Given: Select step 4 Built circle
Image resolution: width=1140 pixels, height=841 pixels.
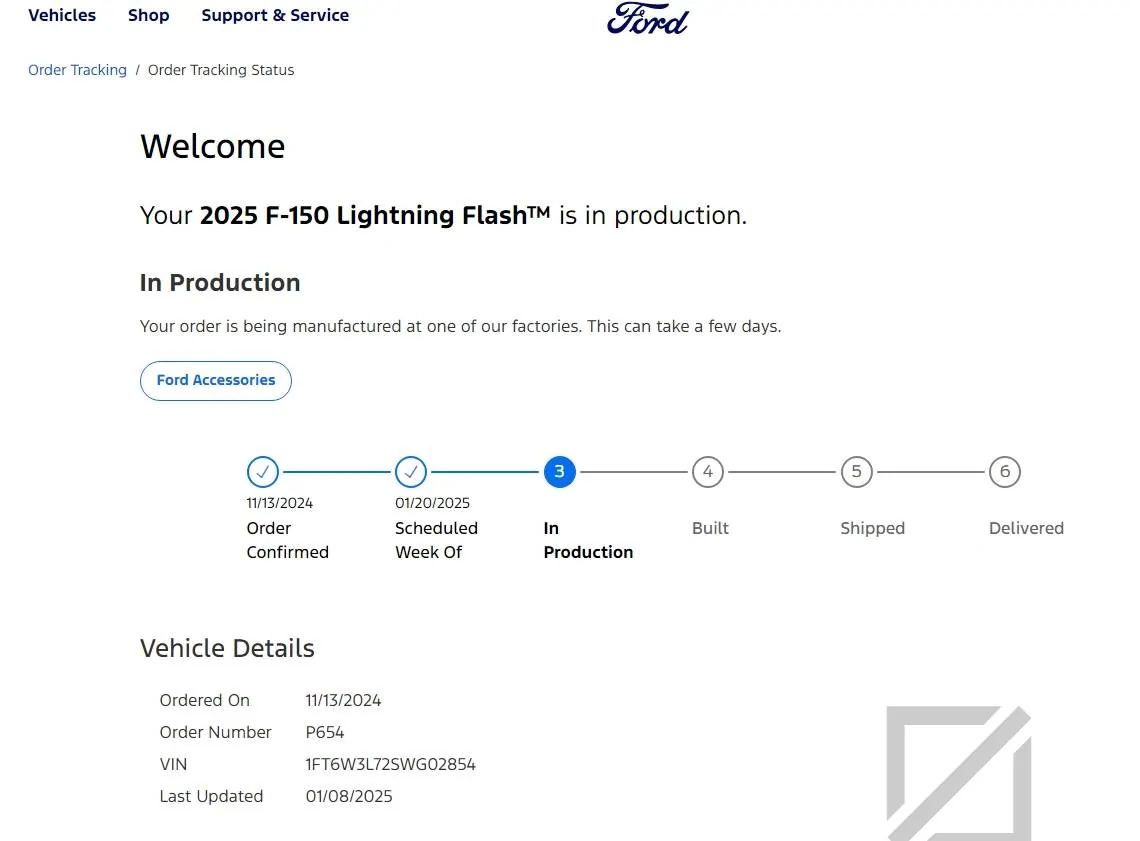Looking at the screenshot, I should pyautogui.click(x=707, y=472).
